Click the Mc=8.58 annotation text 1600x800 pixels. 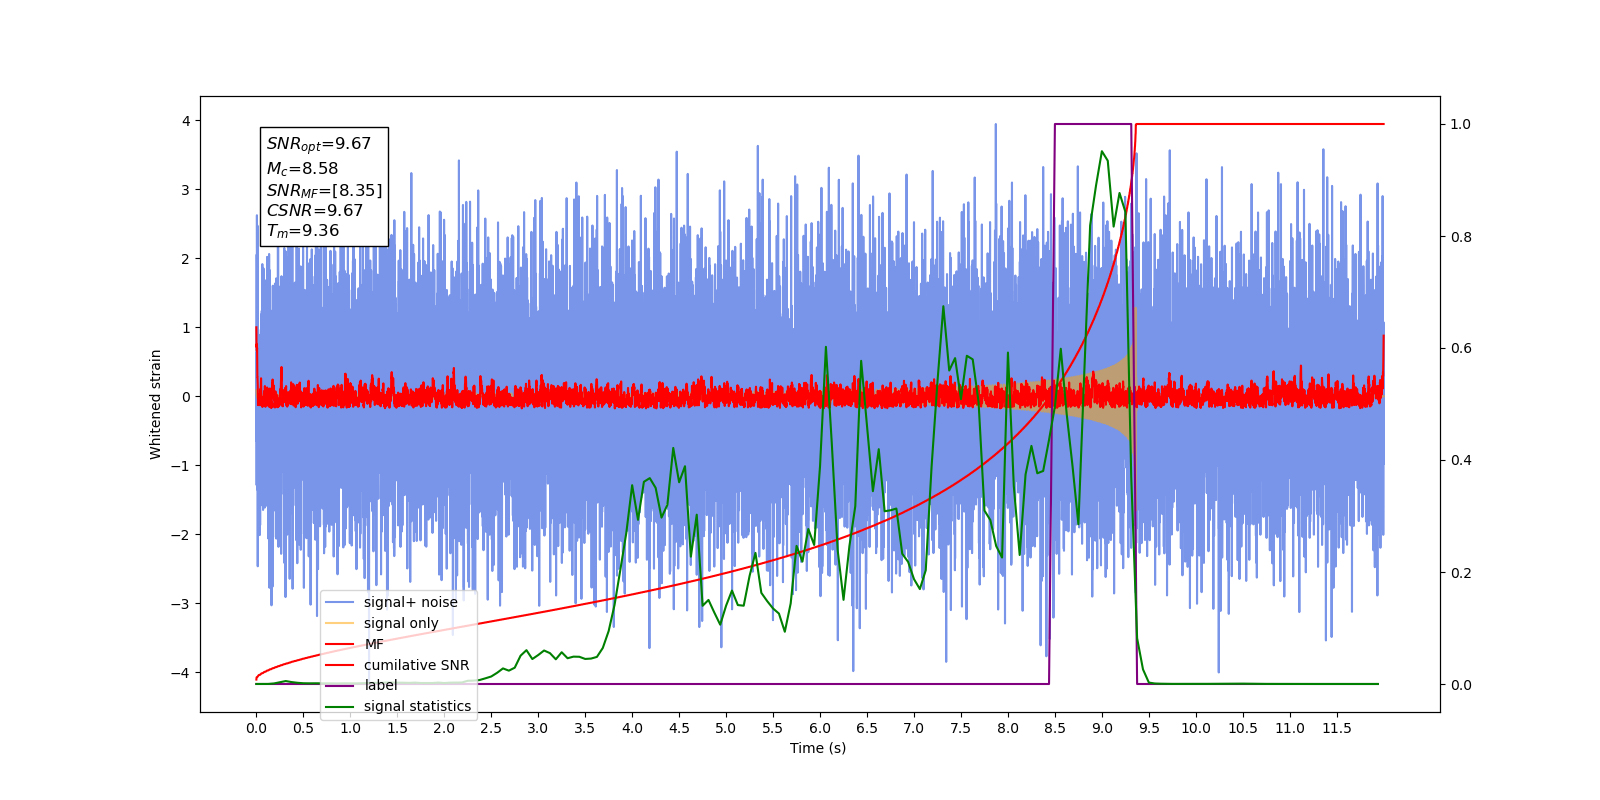pos(302,169)
